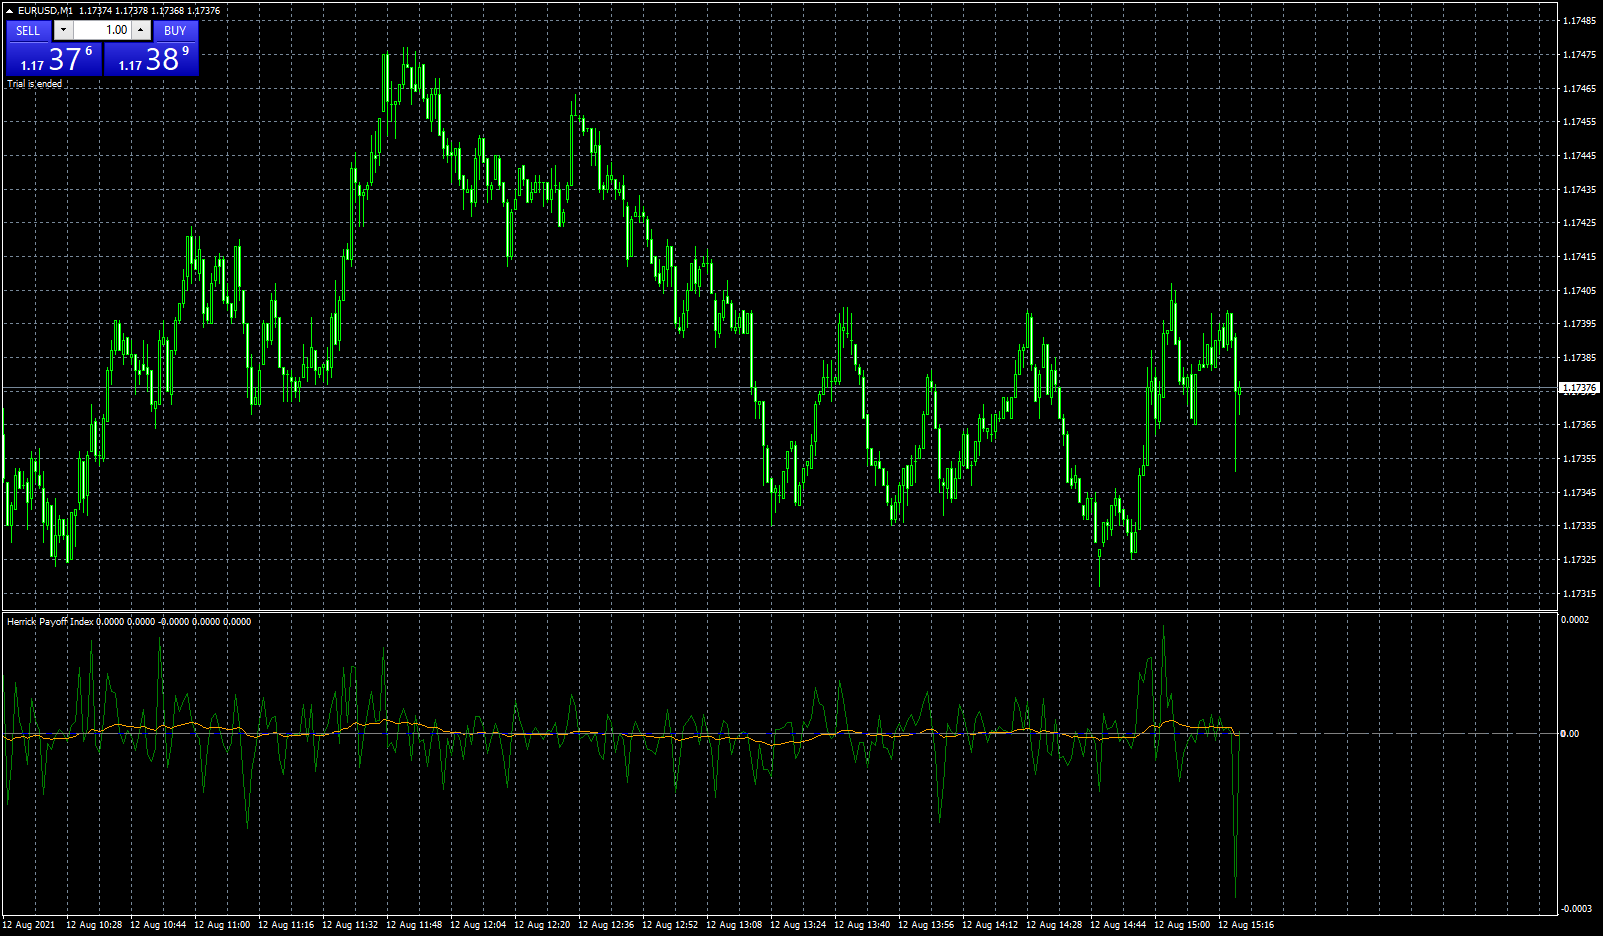Click the 'Trial is ended' label
The image size is (1603, 936).
tap(35, 84)
